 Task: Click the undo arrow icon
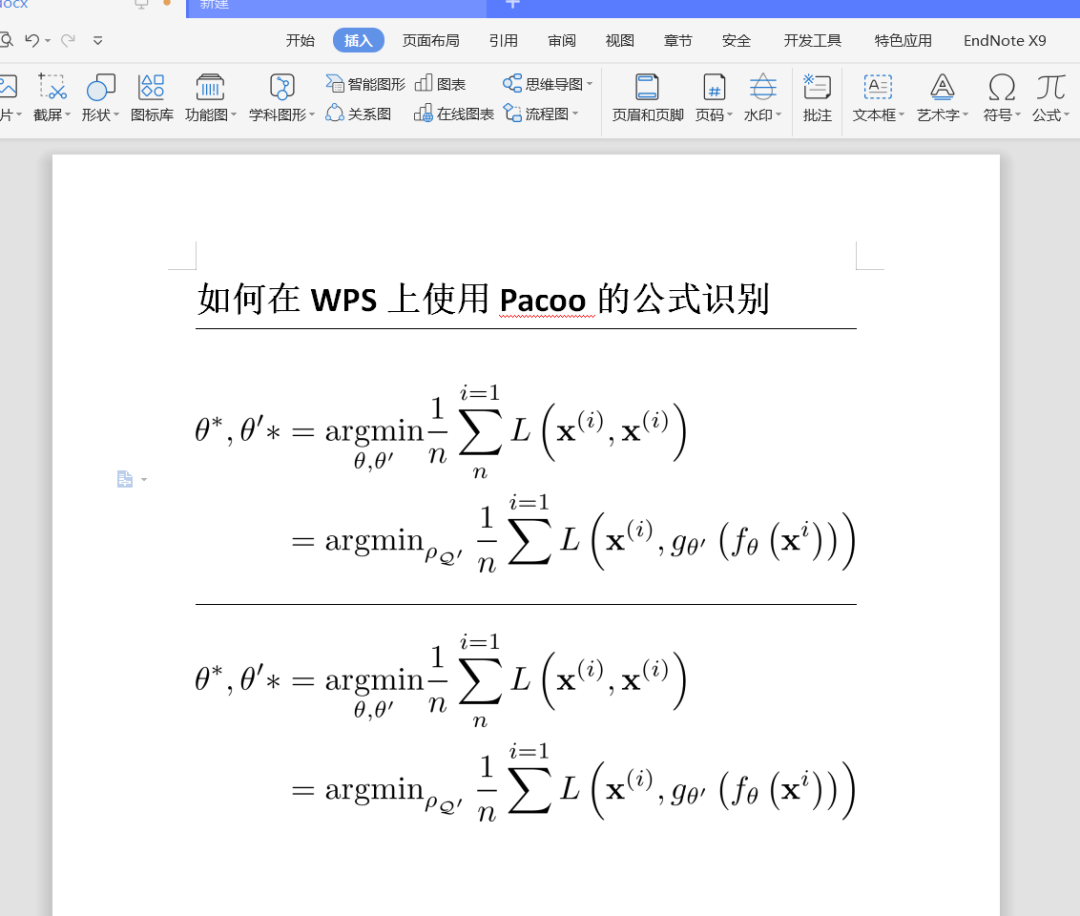tap(32, 40)
